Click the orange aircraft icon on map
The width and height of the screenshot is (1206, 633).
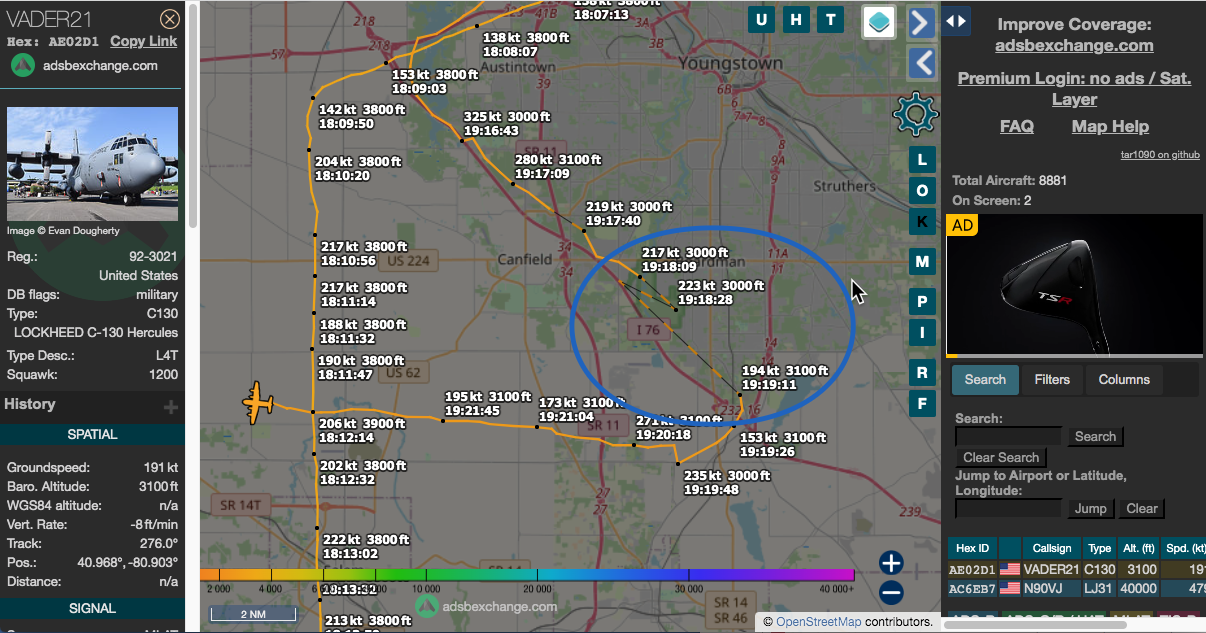[258, 402]
